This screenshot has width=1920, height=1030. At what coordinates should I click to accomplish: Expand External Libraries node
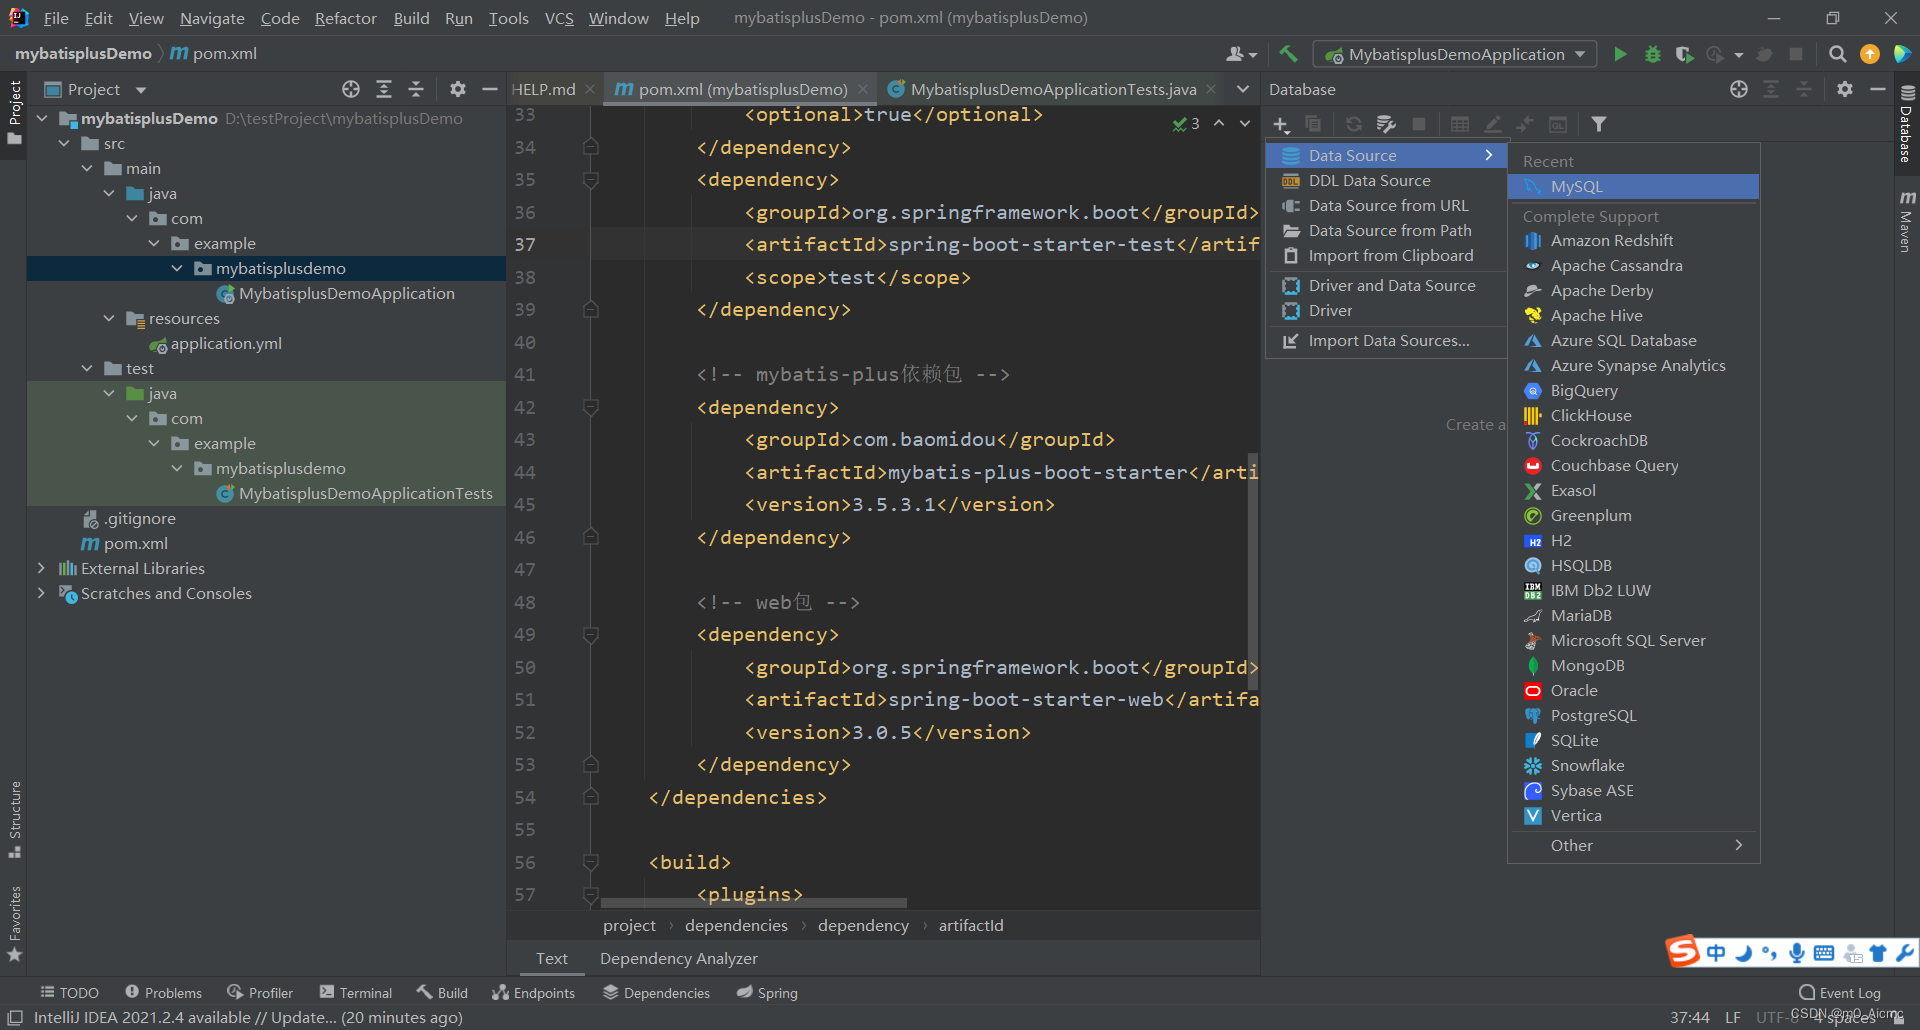[41, 568]
